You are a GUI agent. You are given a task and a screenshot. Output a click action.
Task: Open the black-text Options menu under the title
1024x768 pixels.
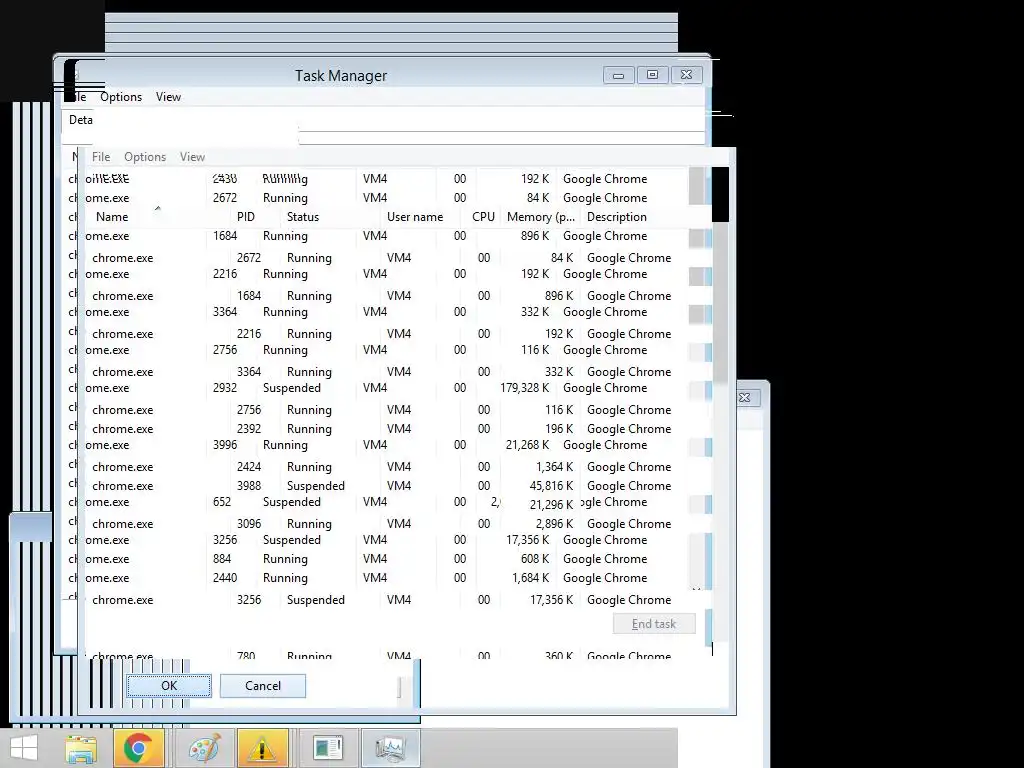[x=121, y=97]
